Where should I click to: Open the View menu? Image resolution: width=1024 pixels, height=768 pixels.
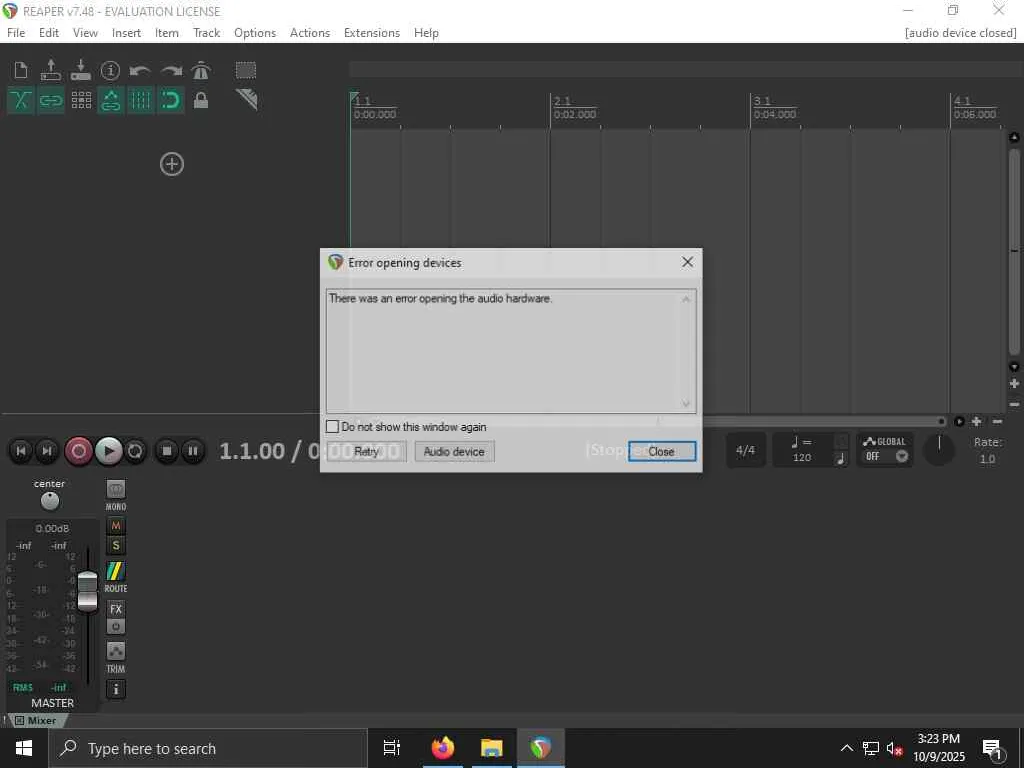85,33
